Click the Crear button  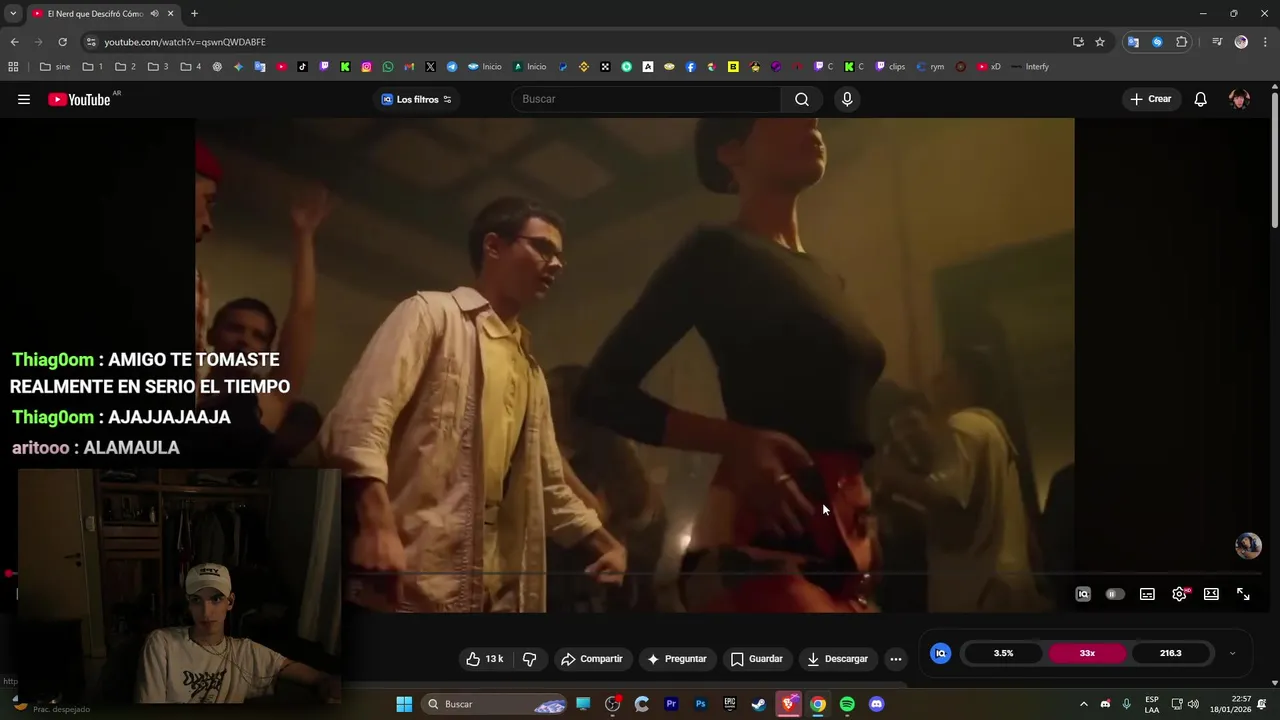click(1151, 99)
